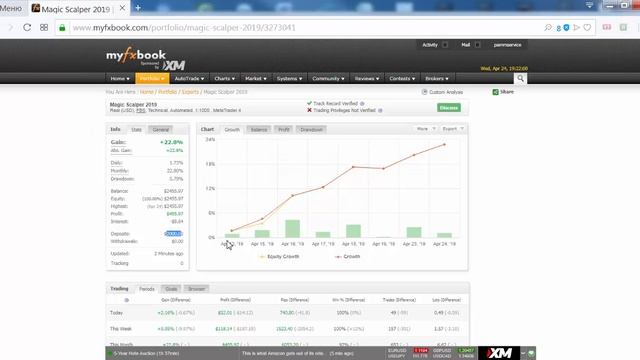The height and width of the screenshot is (360, 640).
Task: Open the Brokers dropdown
Action: tap(437, 78)
